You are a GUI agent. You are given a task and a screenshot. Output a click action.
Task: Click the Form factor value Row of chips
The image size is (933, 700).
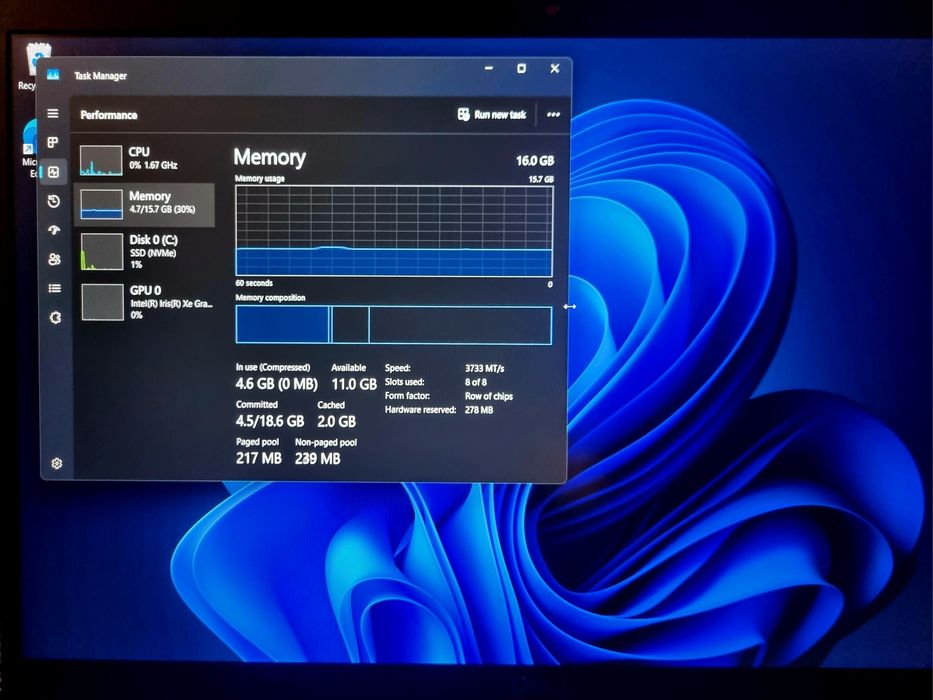pyautogui.click(x=489, y=396)
